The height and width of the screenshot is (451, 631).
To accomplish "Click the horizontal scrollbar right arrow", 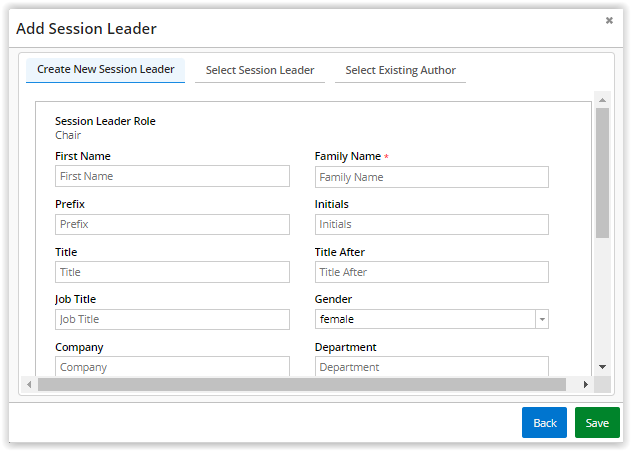I will pyautogui.click(x=586, y=385).
